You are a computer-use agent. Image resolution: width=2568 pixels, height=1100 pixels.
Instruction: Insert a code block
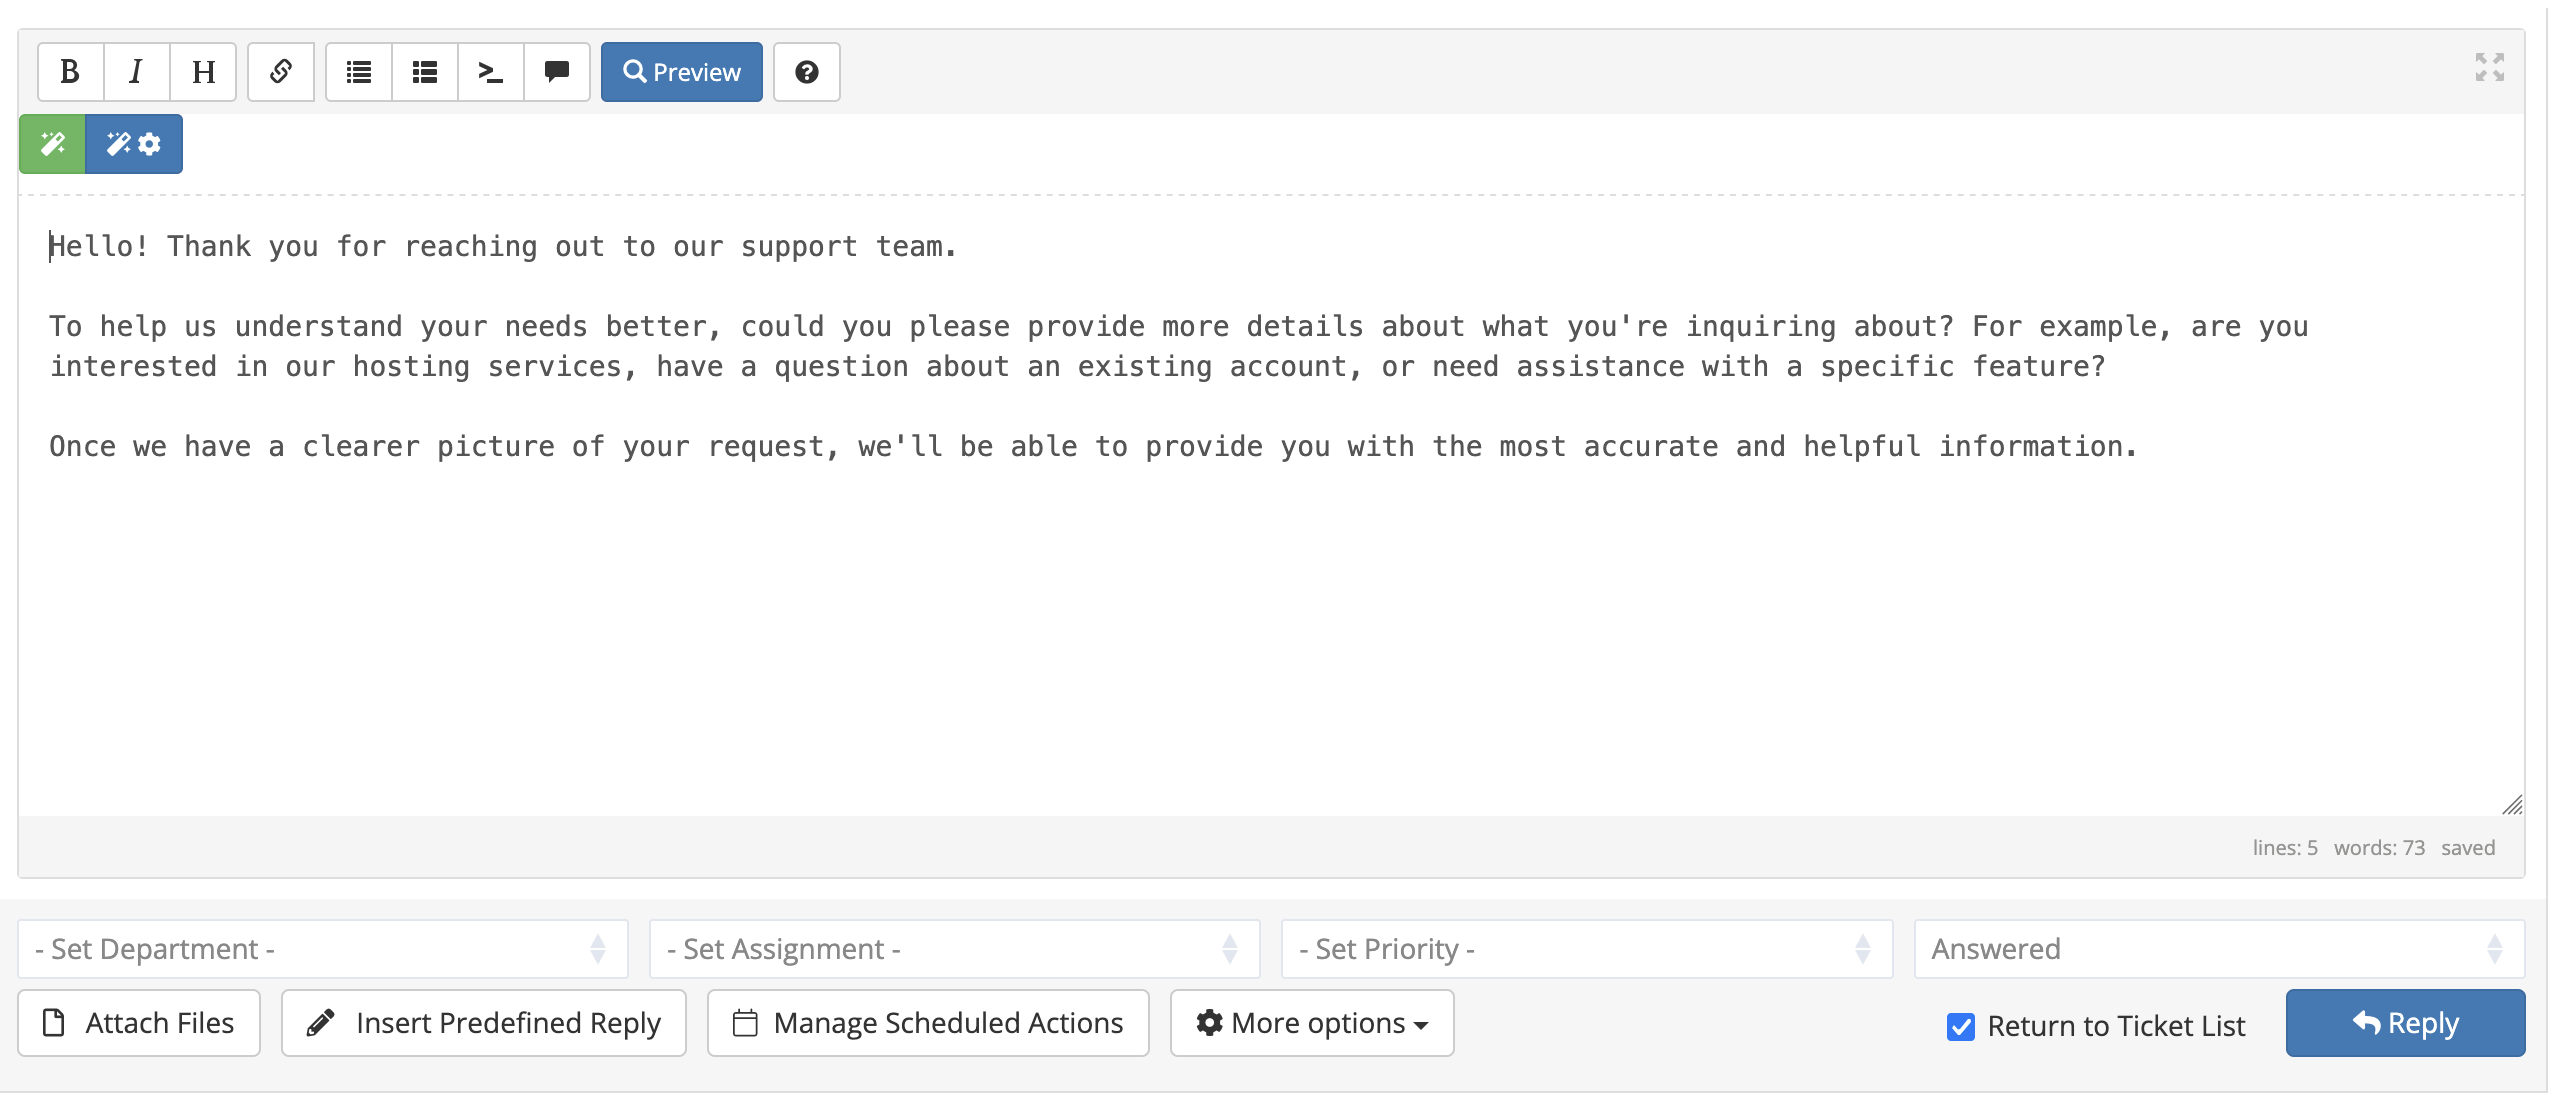(491, 72)
